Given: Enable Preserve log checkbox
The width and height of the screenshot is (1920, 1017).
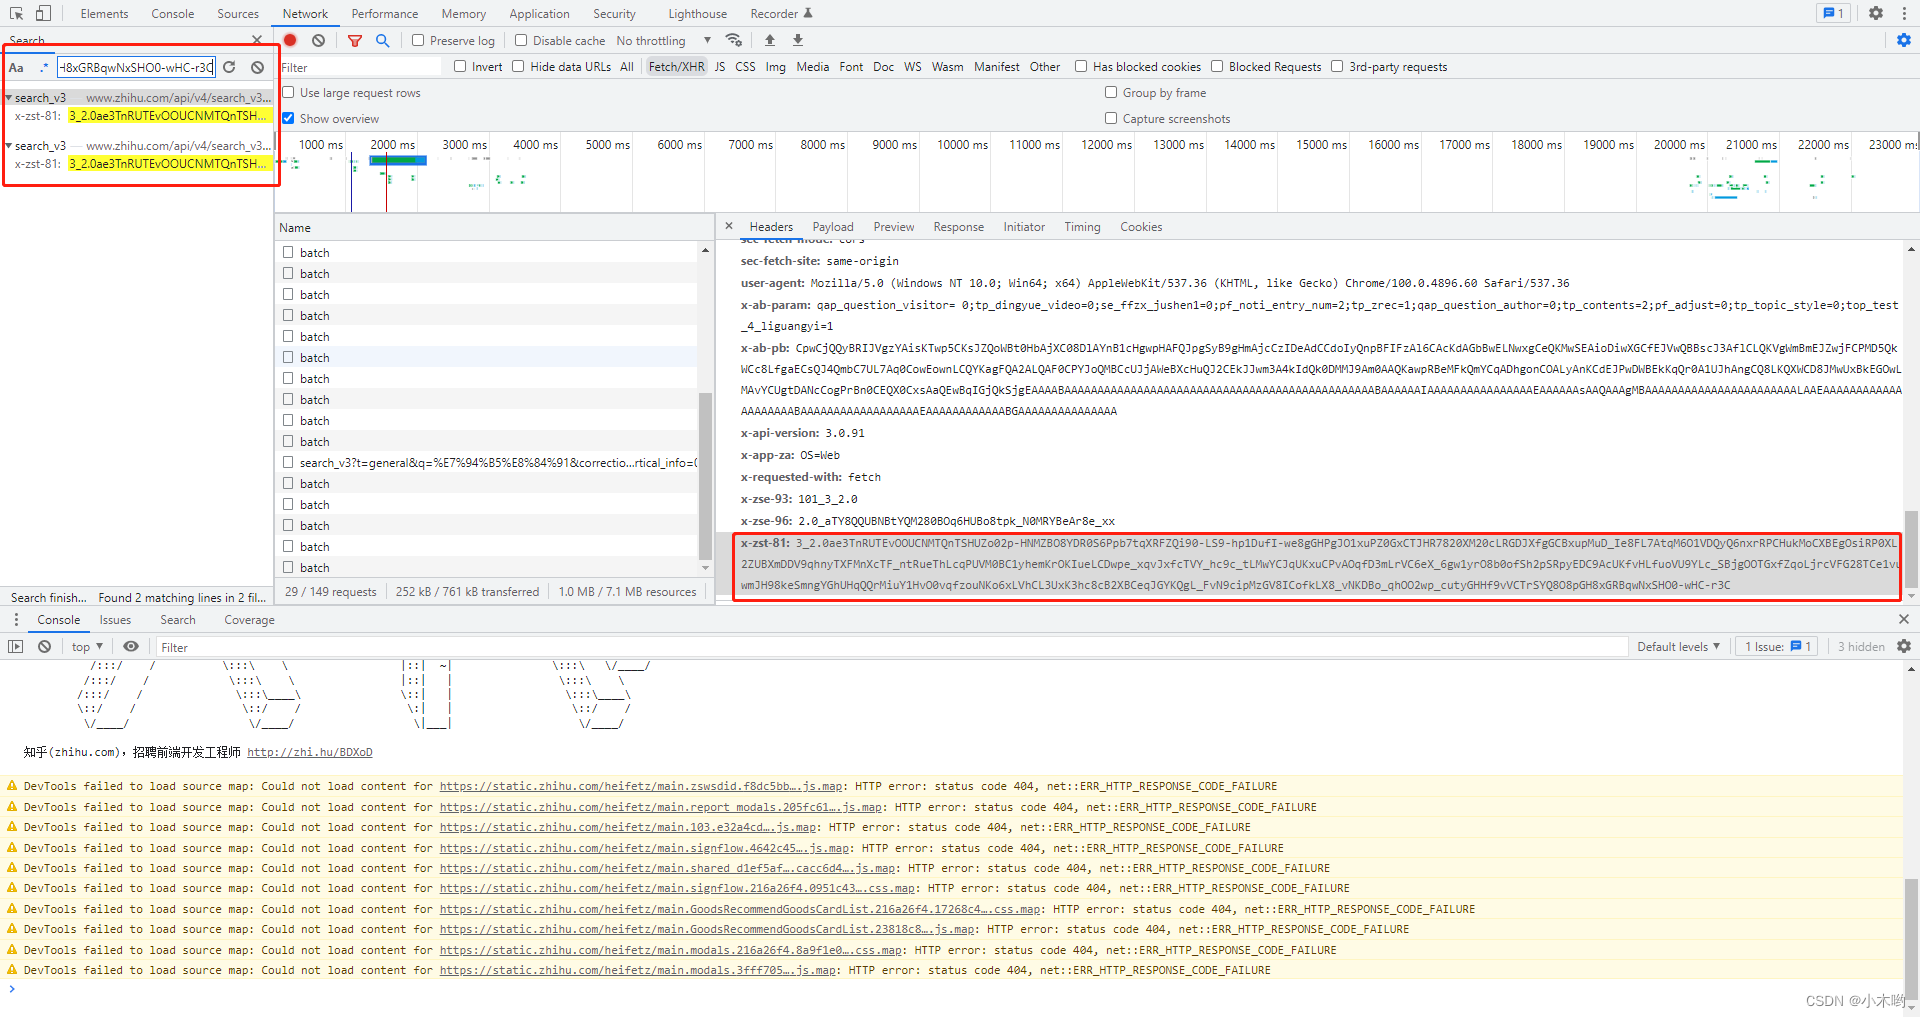Looking at the screenshot, I should tap(418, 40).
